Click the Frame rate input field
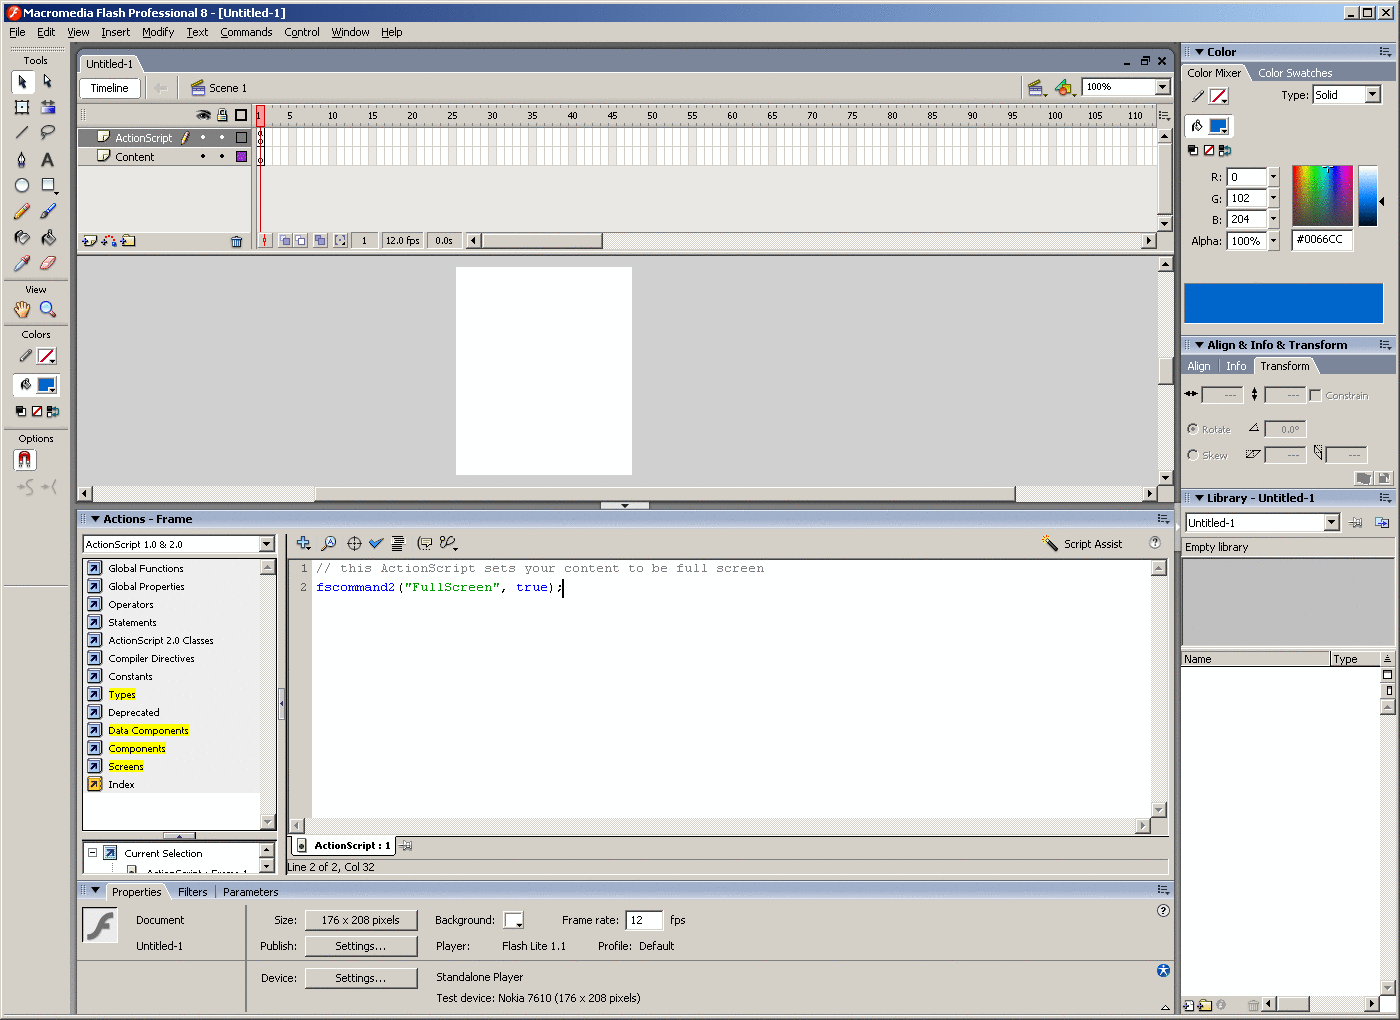1400x1020 pixels. coord(643,920)
